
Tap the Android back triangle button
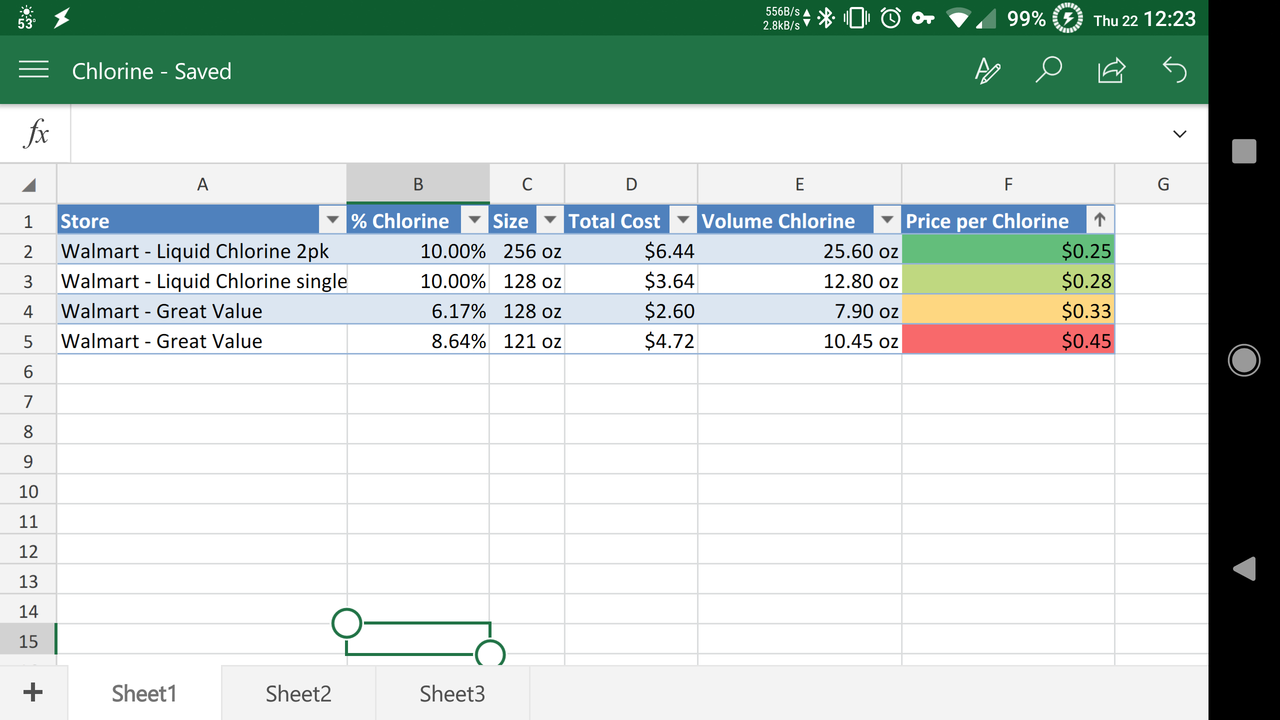(1244, 569)
